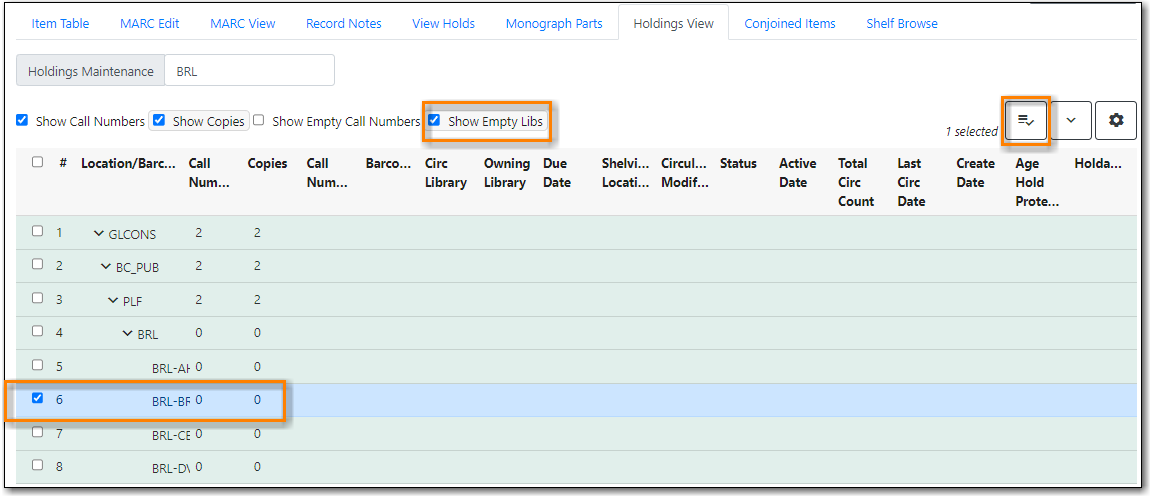The image size is (1150, 496).
Task: Click the selected row actions icon
Action: tap(1026, 120)
